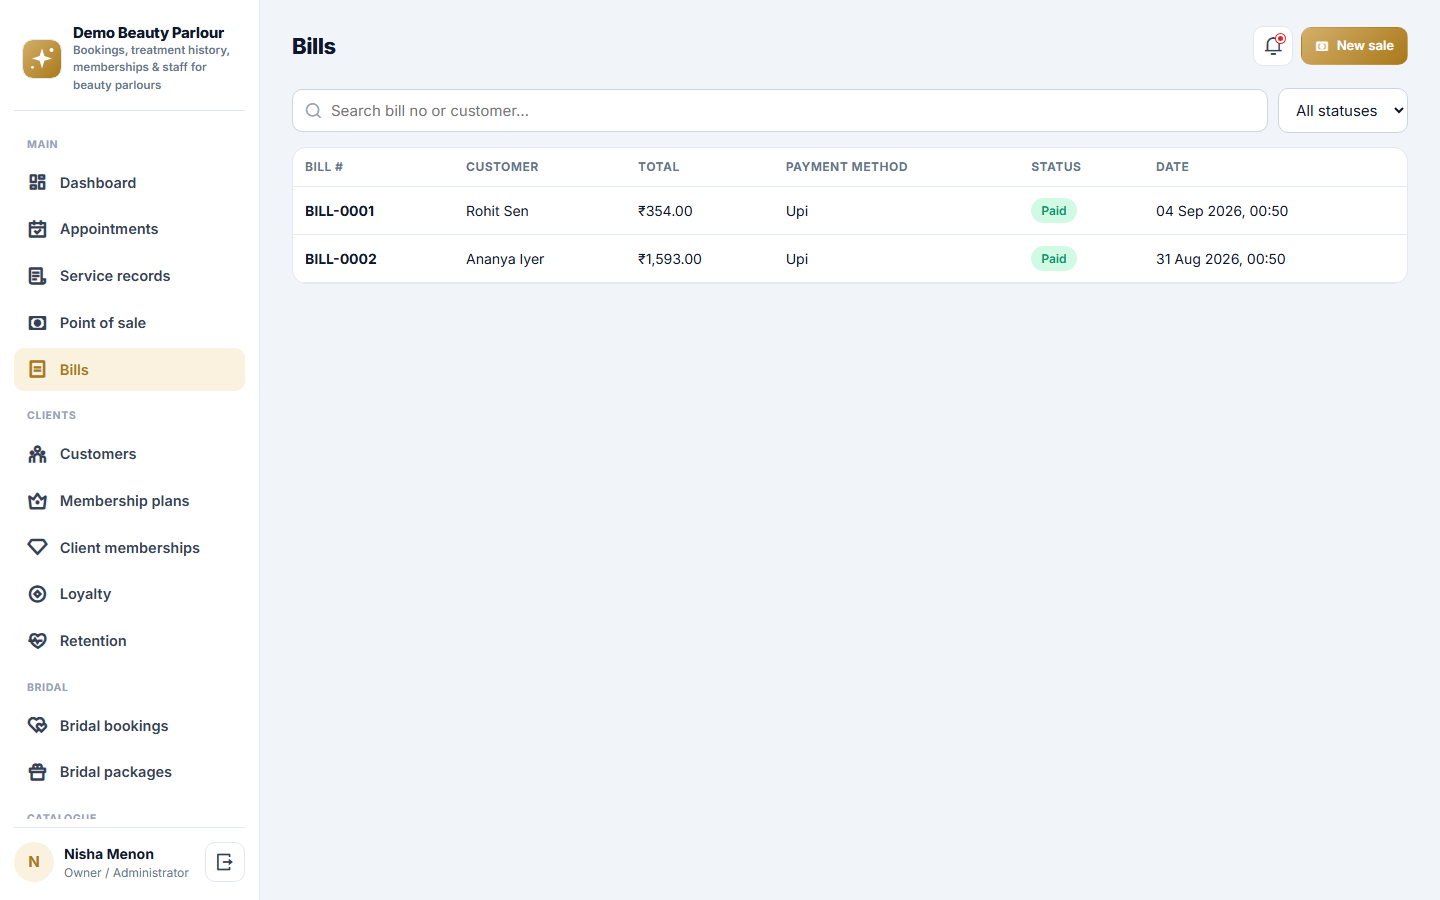
Task: Select the Service records icon
Action: [x=37, y=276]
